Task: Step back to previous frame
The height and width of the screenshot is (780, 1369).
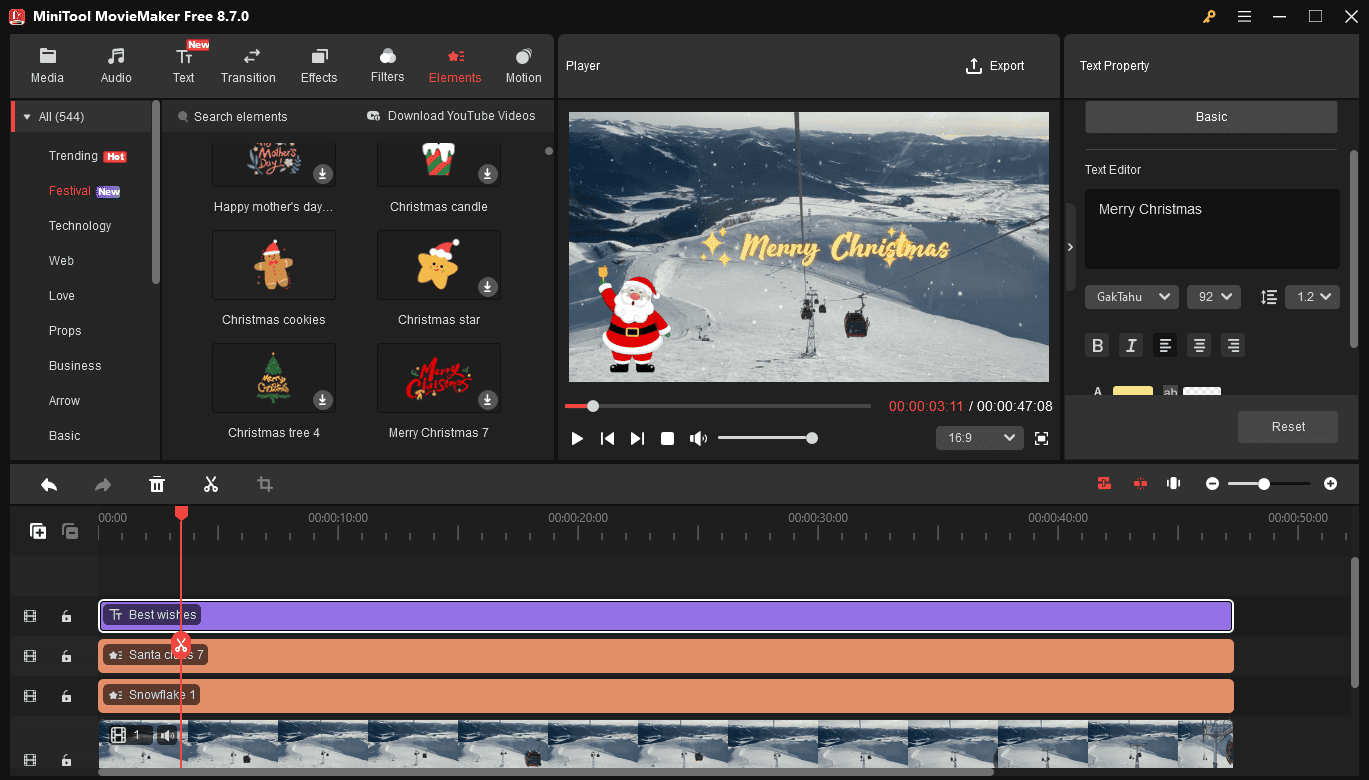Action: point(607,438)
